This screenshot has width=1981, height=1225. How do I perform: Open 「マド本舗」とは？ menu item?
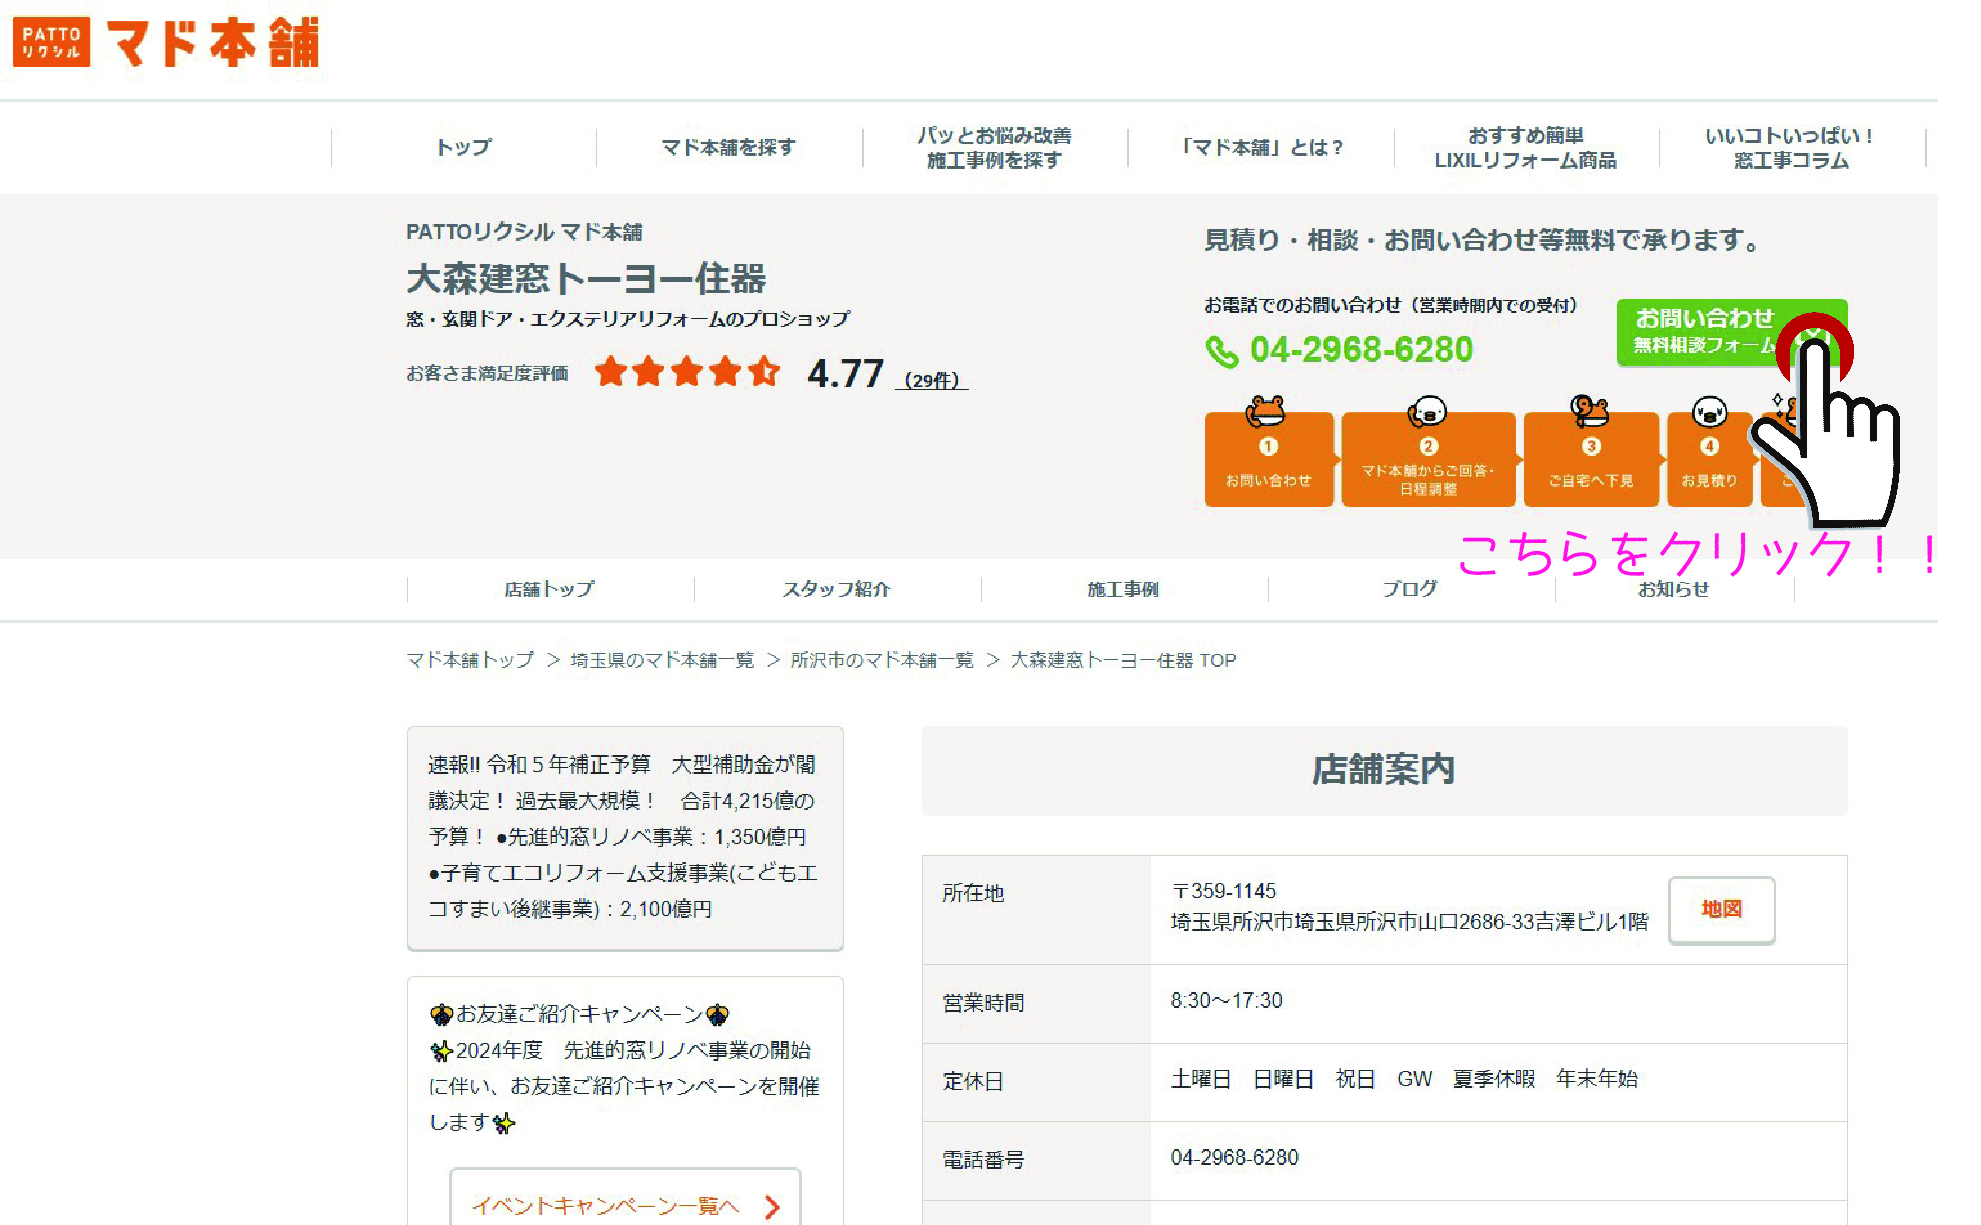[1260, 147]
